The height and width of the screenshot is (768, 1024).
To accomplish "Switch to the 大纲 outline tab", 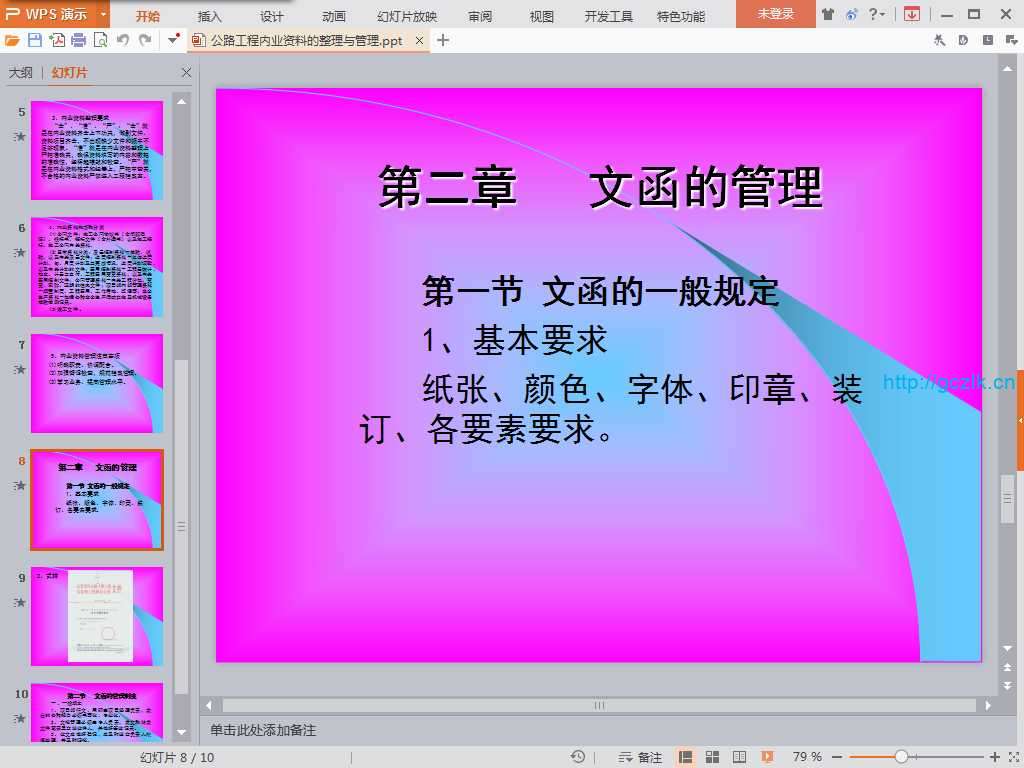I will click(21, 73).
